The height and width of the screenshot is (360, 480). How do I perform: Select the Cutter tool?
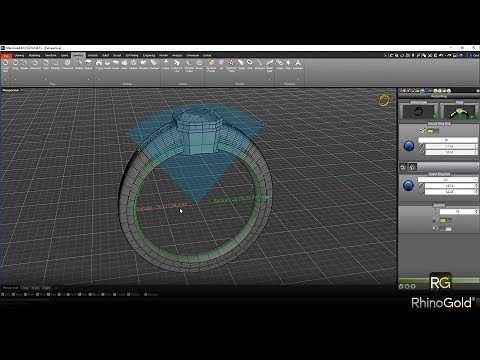pyautogui.click(x=166, y=64)
